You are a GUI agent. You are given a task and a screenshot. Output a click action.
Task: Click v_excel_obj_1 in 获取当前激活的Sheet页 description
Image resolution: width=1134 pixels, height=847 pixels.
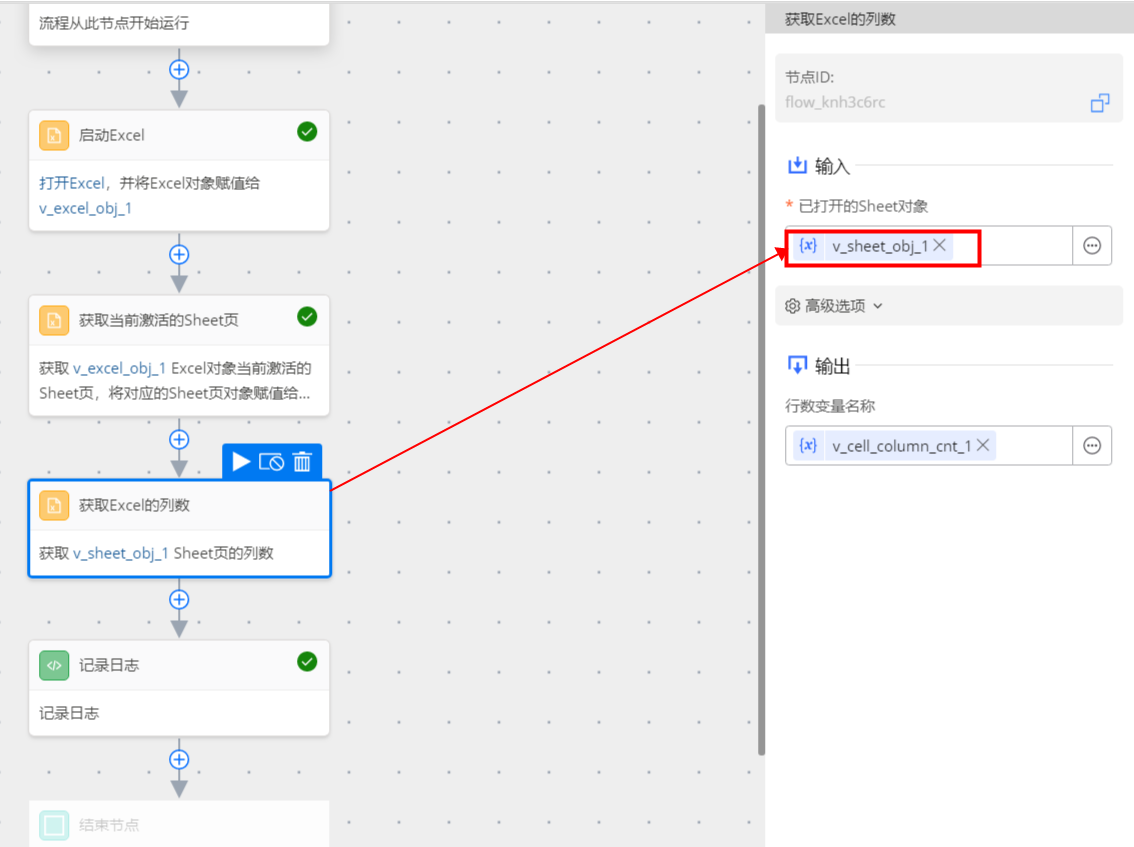pos(119,368)
